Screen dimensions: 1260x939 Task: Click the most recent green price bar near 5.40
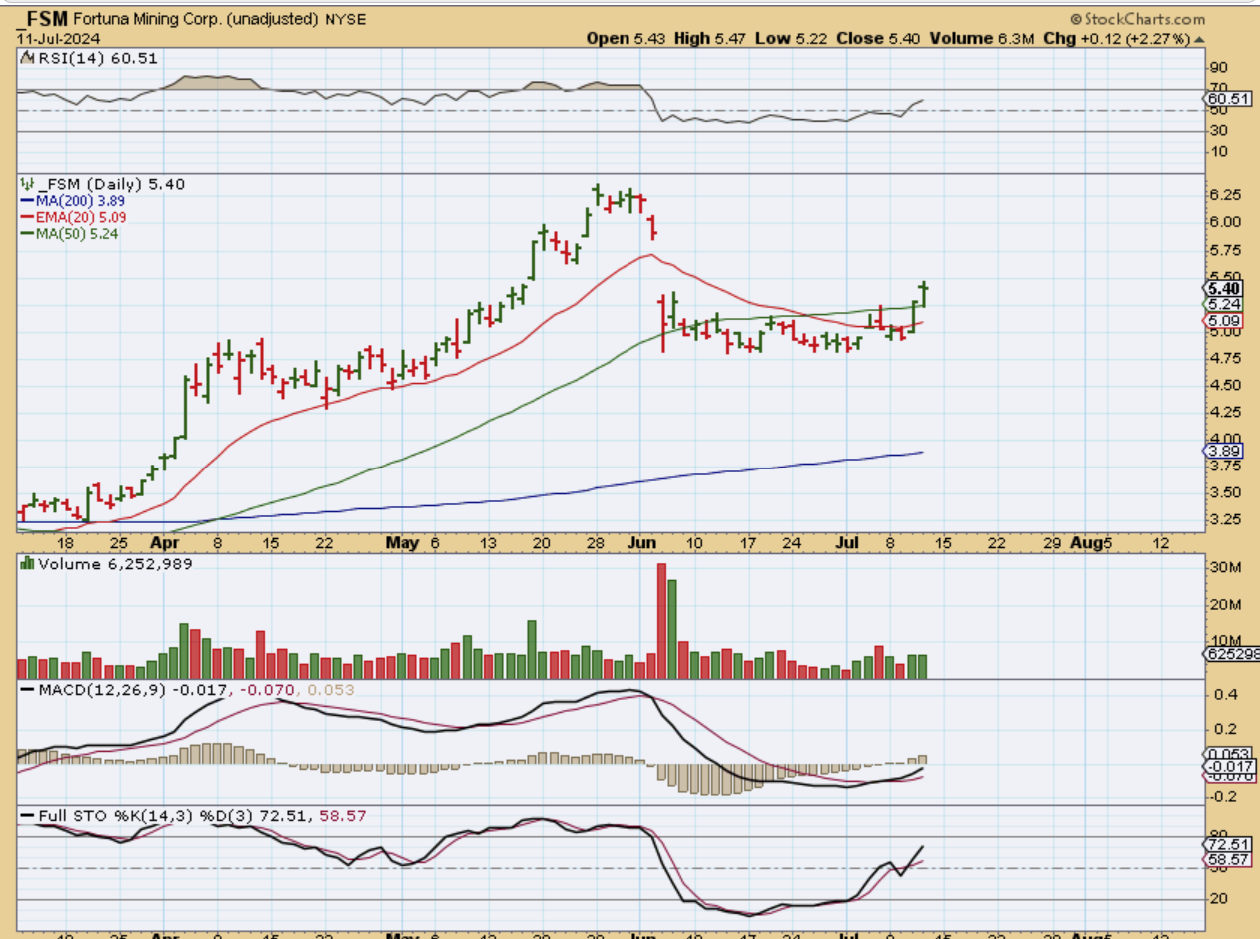[925, 294]
